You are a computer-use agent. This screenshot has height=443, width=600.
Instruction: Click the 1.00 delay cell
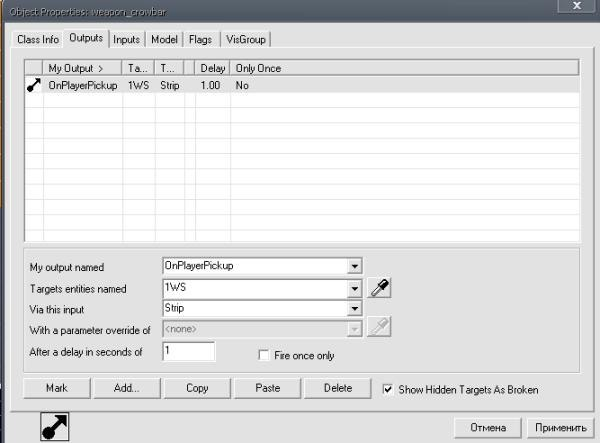[210, 85]
